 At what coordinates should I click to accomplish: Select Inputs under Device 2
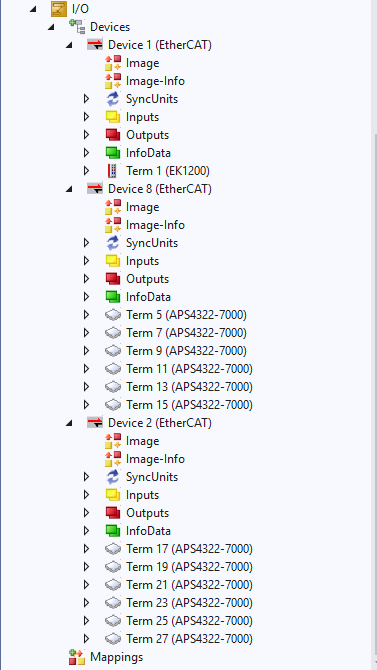point(142,495)
